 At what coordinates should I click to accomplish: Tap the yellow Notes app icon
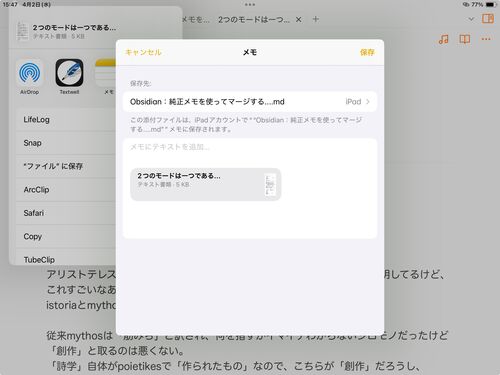[106, 73]
